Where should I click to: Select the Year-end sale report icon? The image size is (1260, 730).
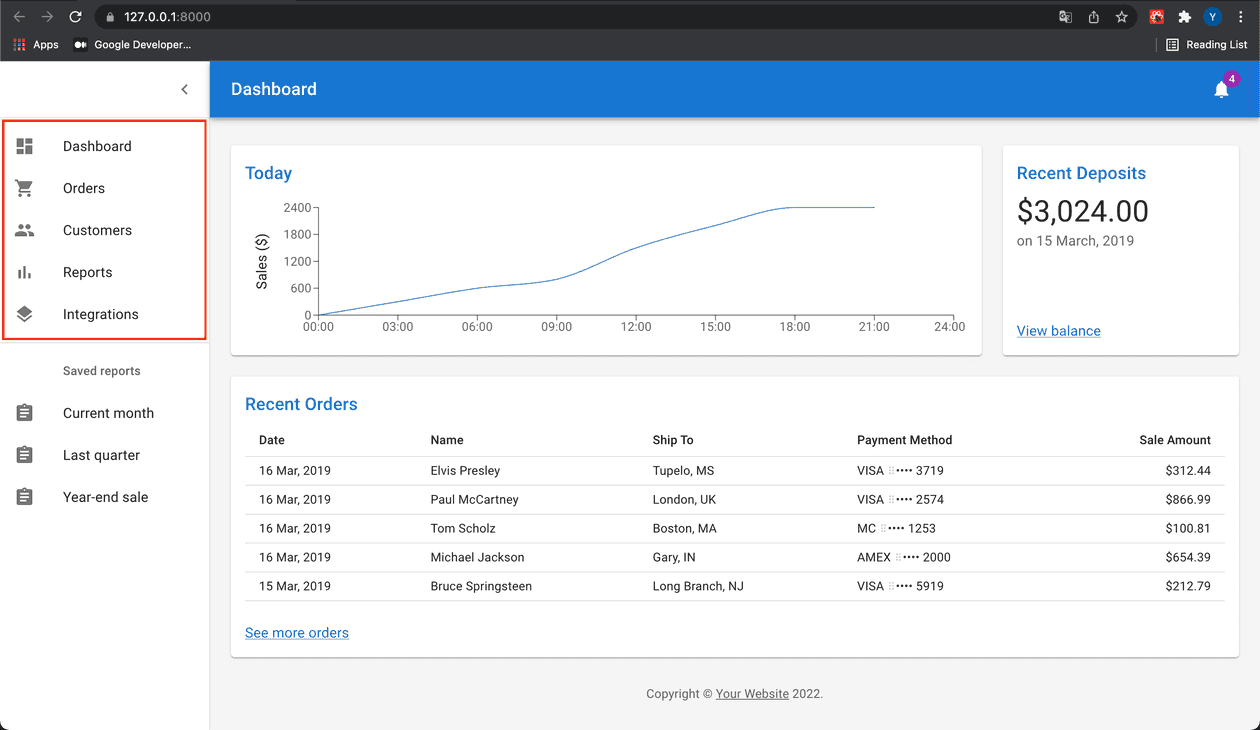click(24, 497)
